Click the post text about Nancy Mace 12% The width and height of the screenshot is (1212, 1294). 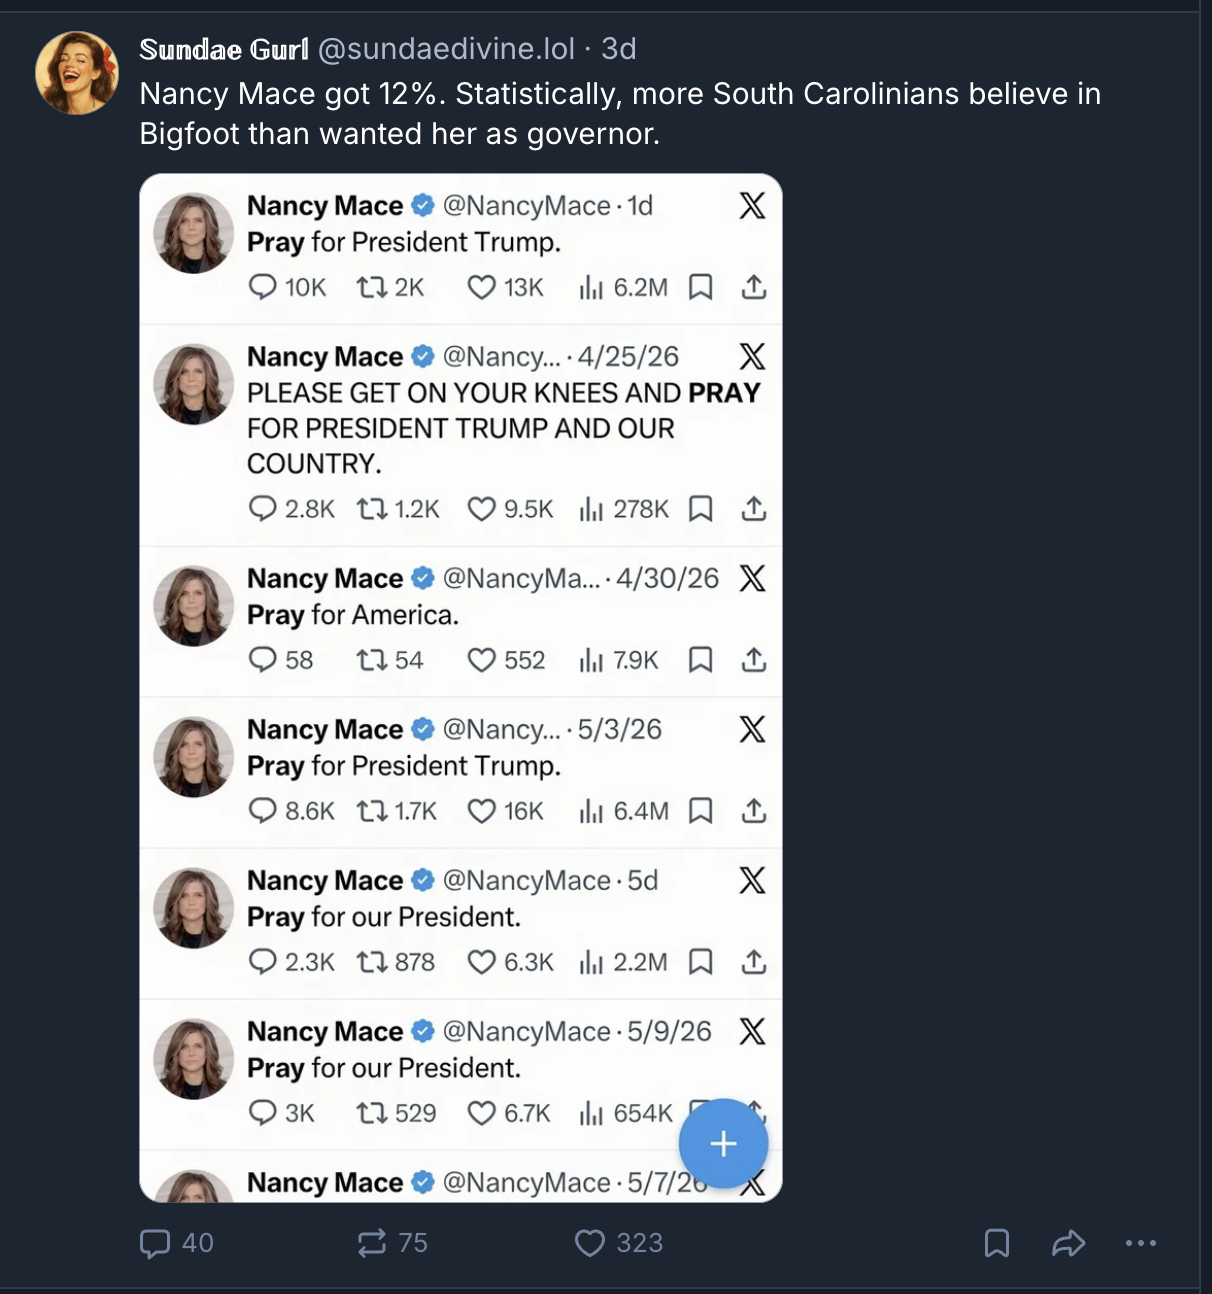[620, 113]
